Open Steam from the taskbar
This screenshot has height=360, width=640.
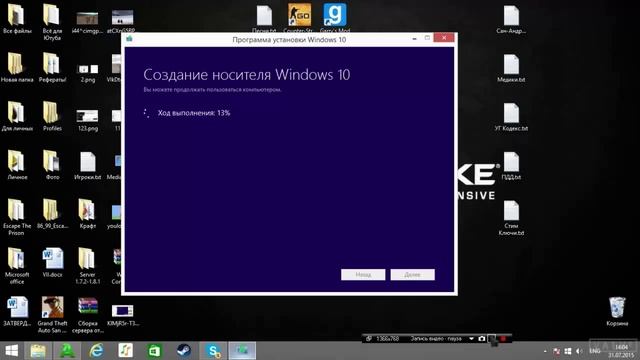[184, 351]
